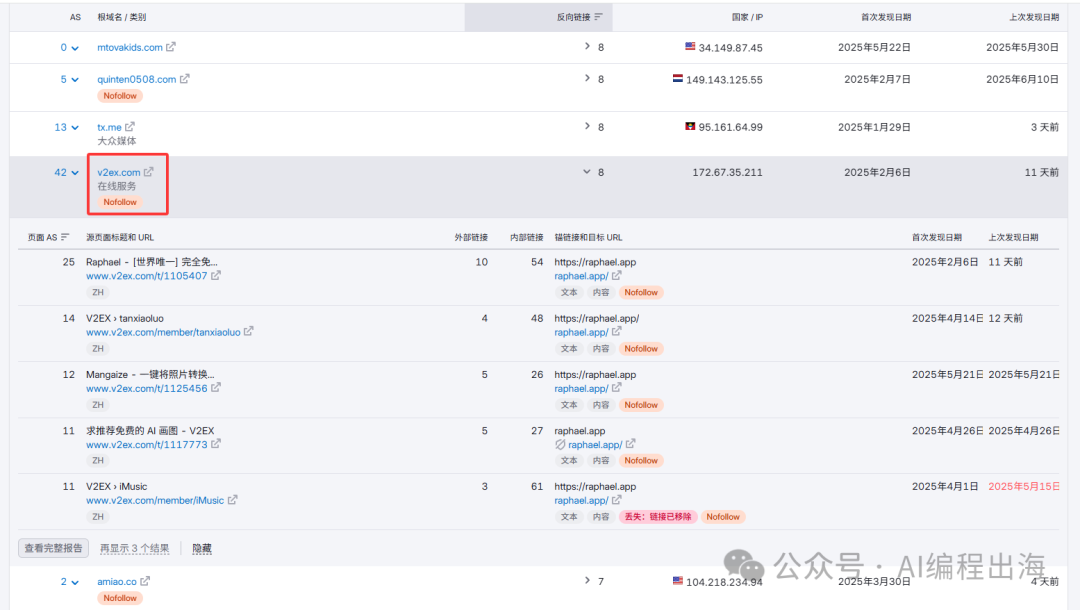Expand backlinks chevron for amiao.co row
The height and width of the screenshot is (610, 1080).
(x=587, y=581)
